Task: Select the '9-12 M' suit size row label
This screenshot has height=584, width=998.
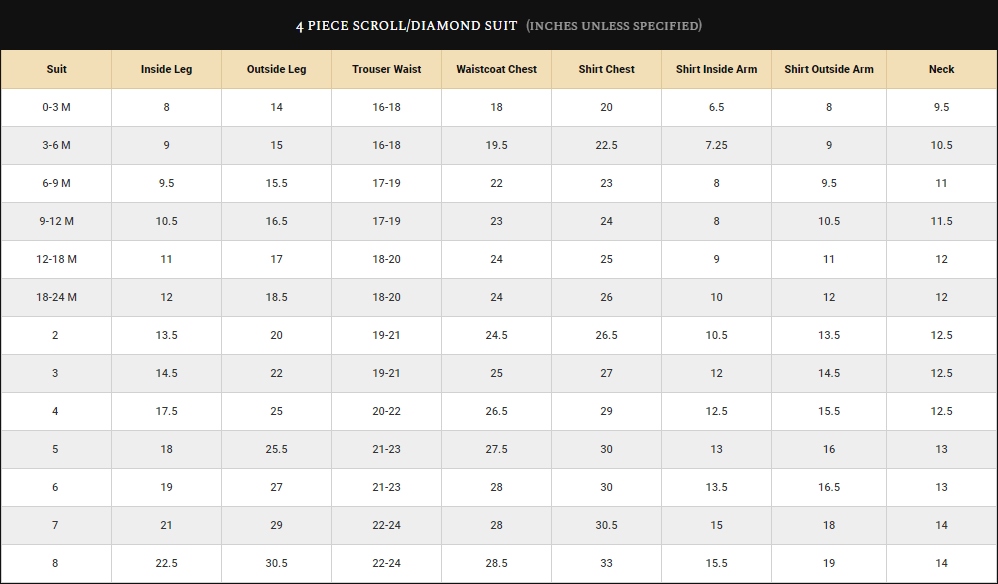Action: [56, 222]
